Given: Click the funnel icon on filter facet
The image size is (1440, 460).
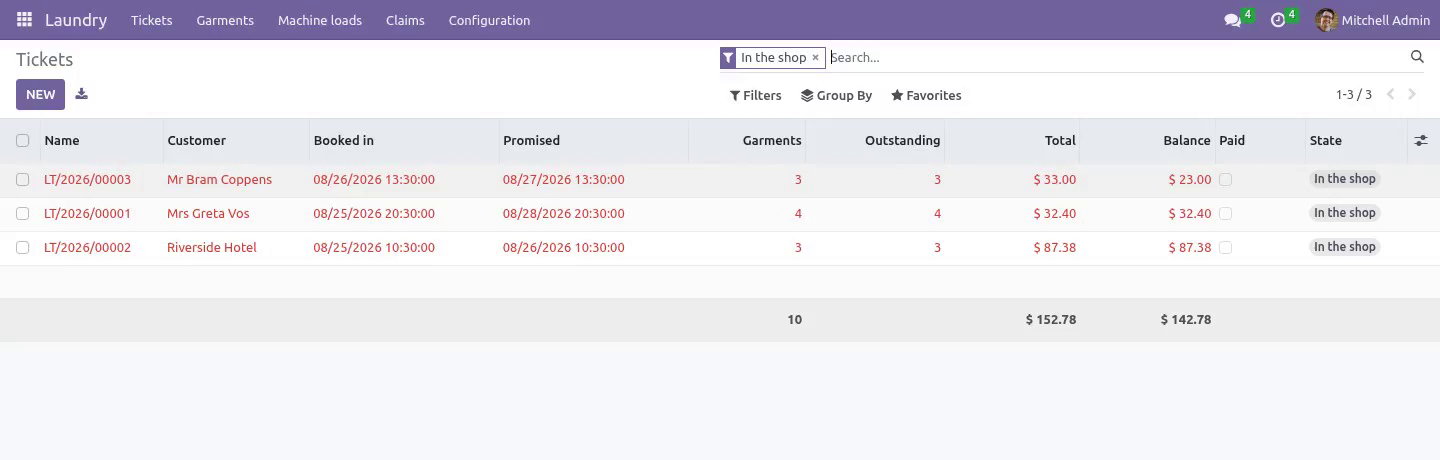Looking at the screenshot, I should tap(728, 58).
